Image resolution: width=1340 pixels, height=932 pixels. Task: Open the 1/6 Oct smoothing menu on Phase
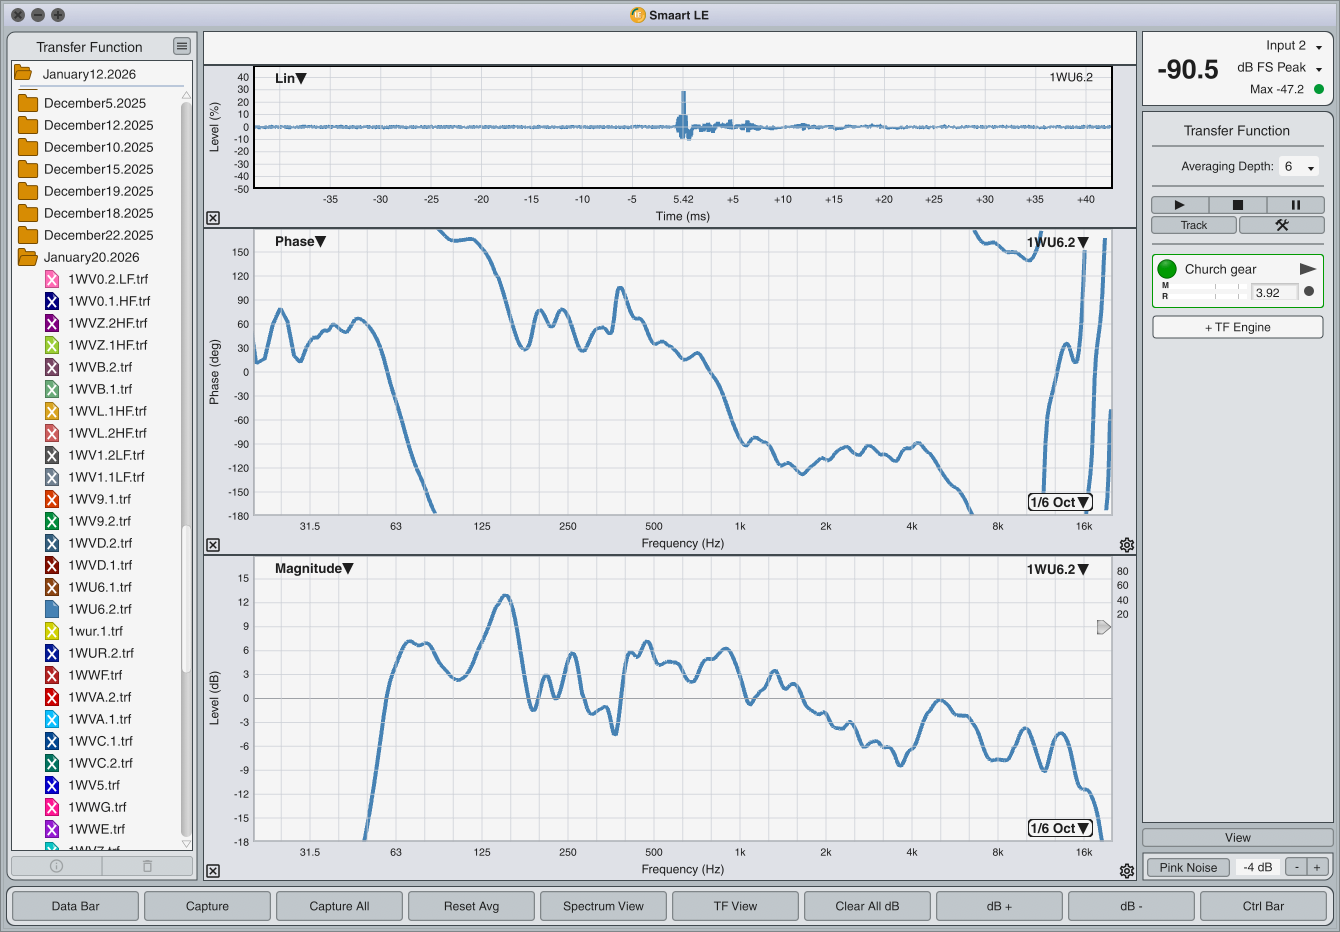(1060, 502)
